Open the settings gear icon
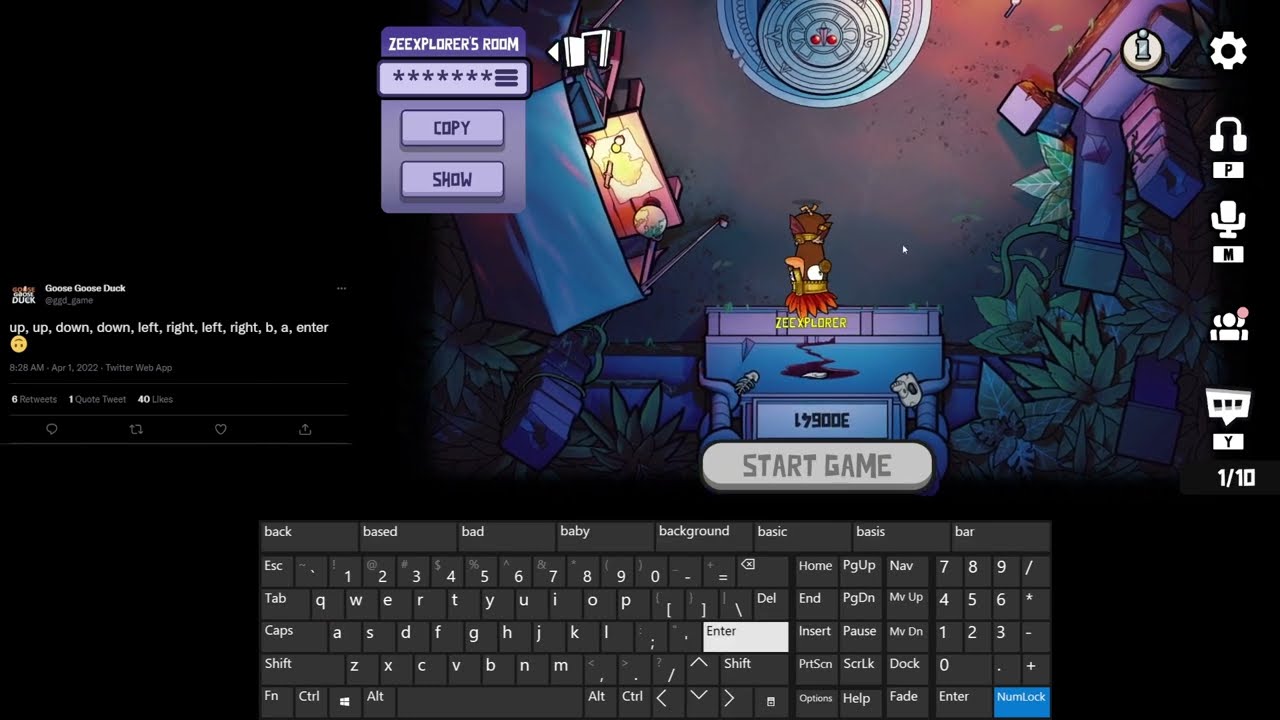Image resolution: width=1280 pixels, height=720 pixels. point(1228,50)
